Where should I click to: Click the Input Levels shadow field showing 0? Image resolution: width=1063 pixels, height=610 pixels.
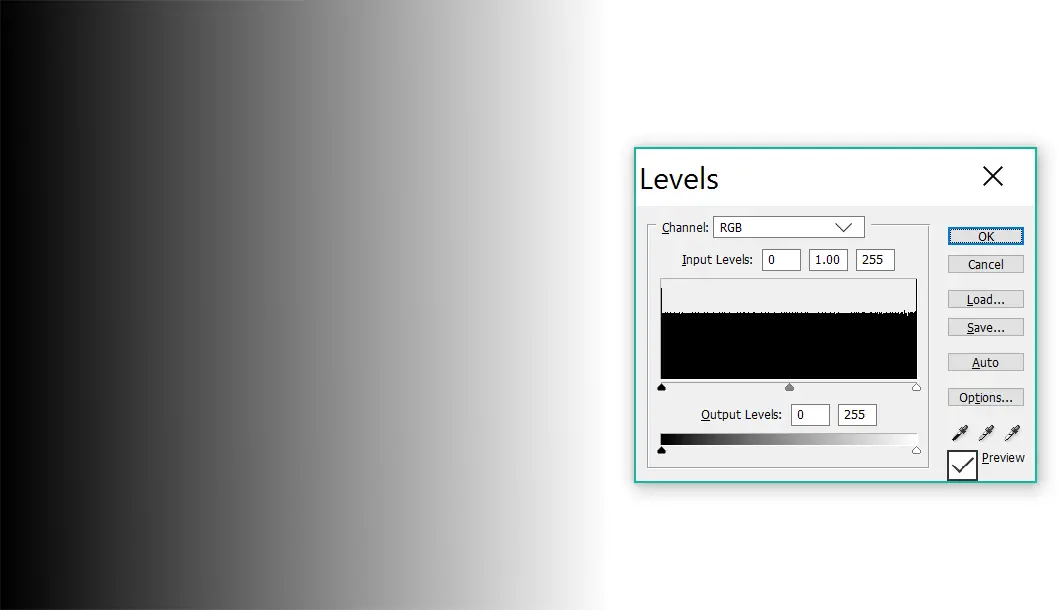coord(781,260)
